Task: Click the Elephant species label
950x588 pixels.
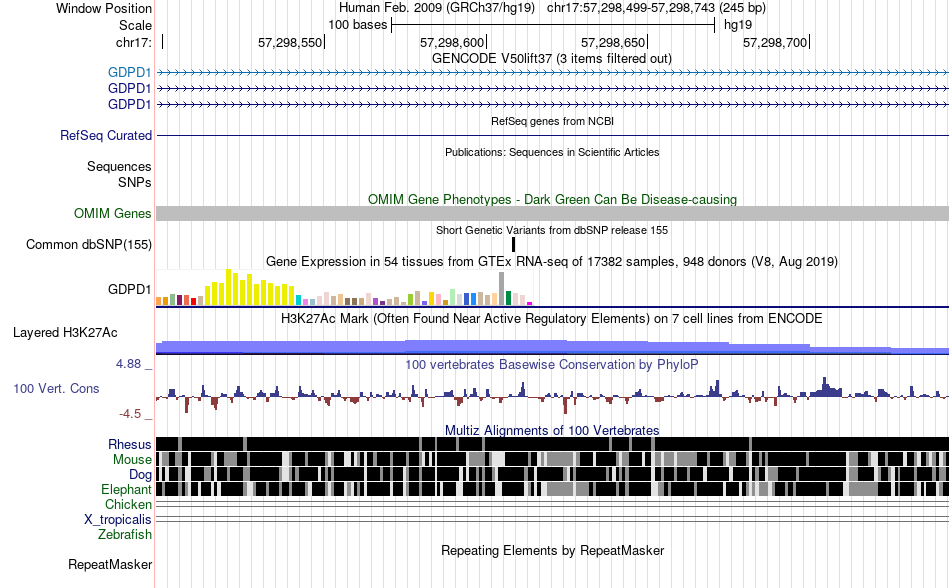Action: pyautogui.click(x=126, y=489)
